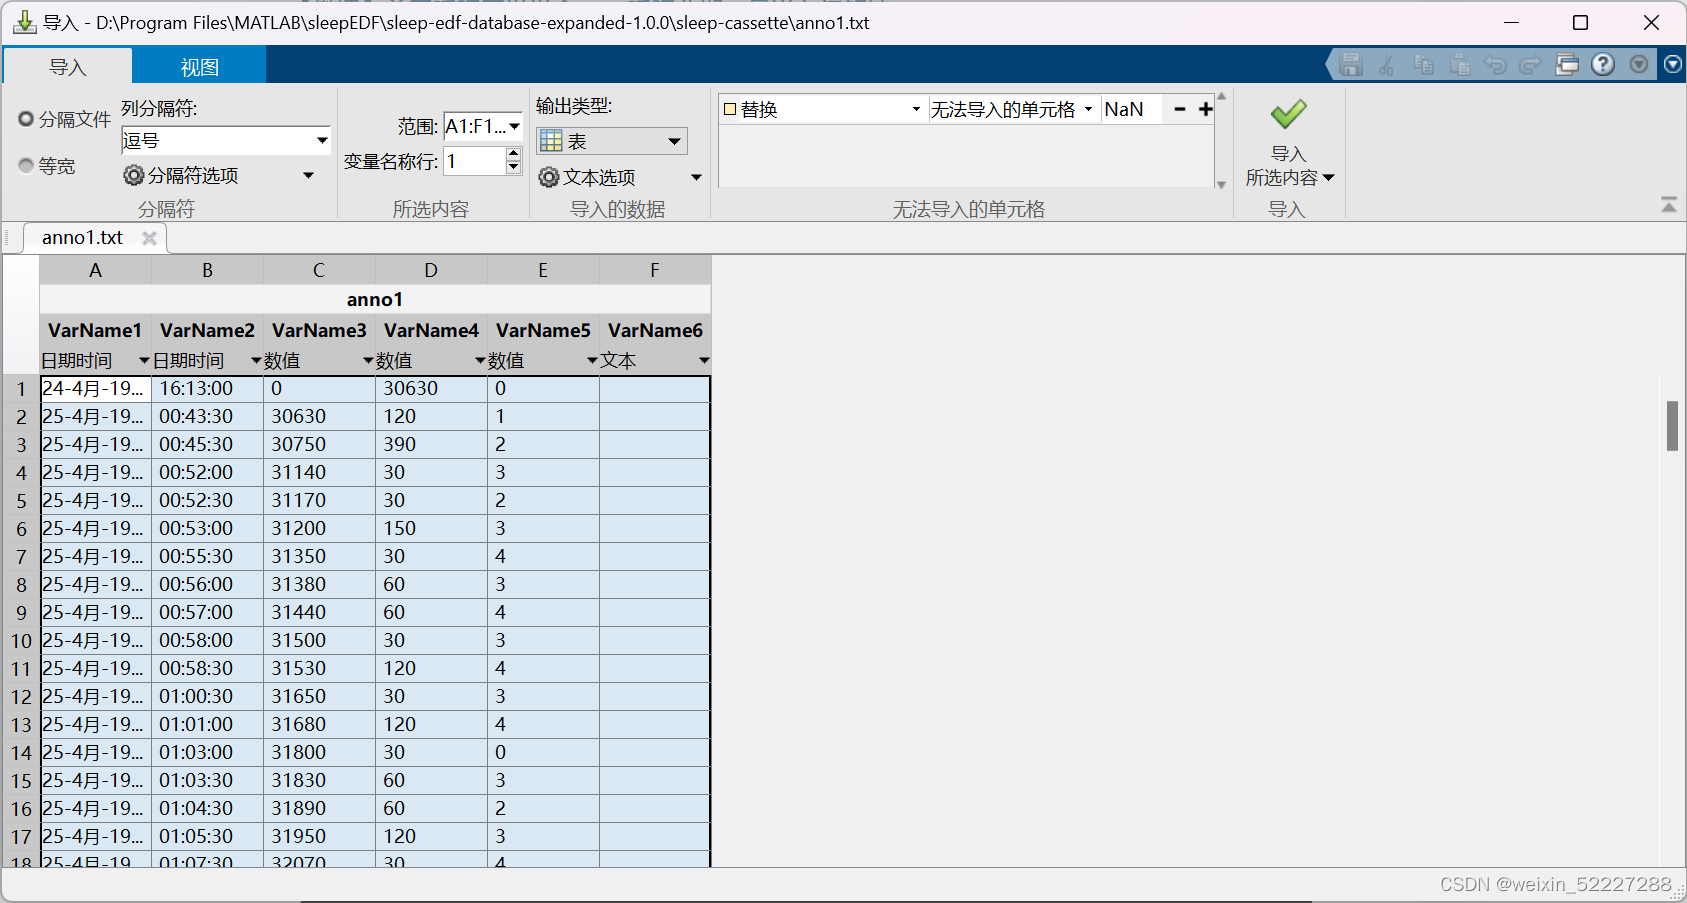Open Help via question mark icon
Screen dimensions: 1687x903
pos(1603,65)
